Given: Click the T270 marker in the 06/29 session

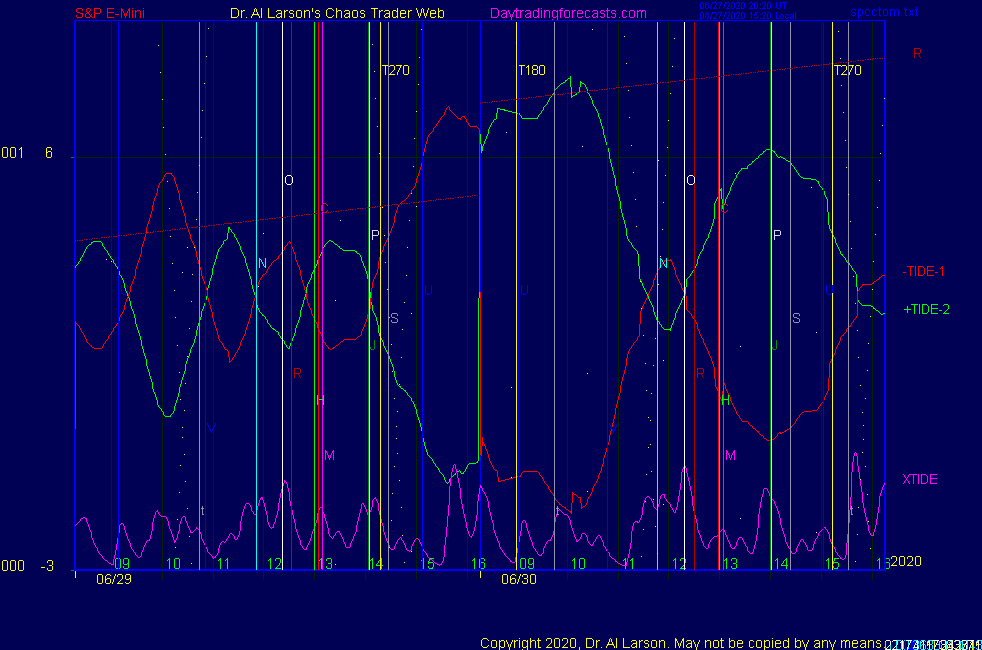Looking at the screenshot, I should [x=395, y=70].
